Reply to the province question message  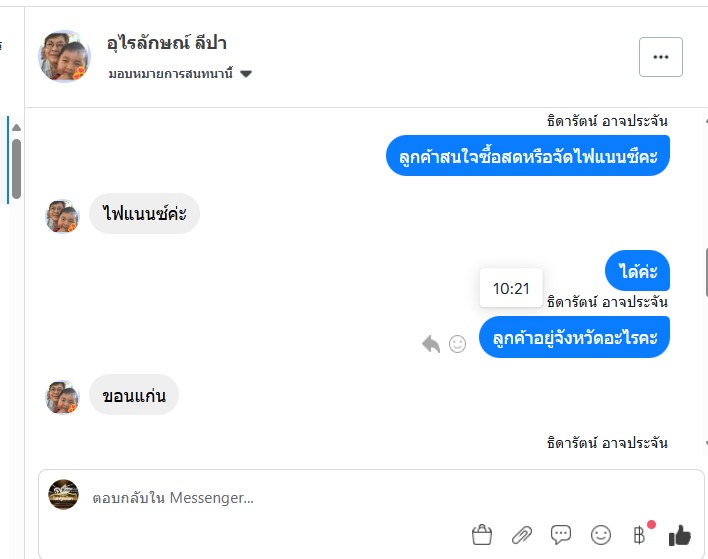coord(431,344)
